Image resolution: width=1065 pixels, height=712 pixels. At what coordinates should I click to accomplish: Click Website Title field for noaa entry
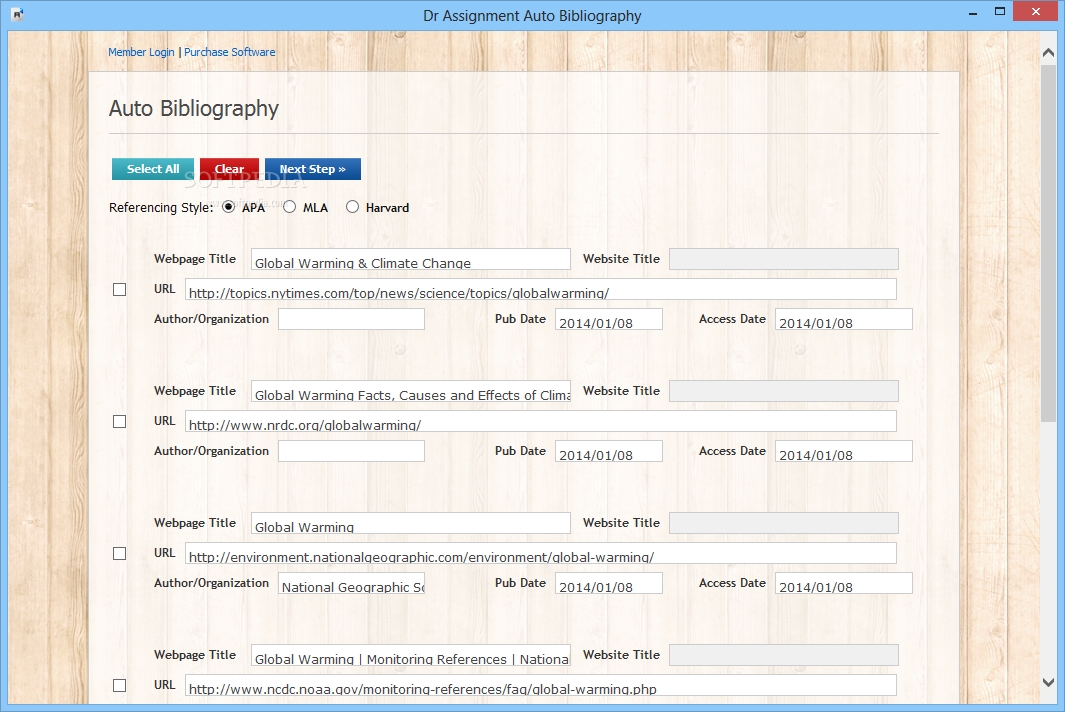pos(783,654)
